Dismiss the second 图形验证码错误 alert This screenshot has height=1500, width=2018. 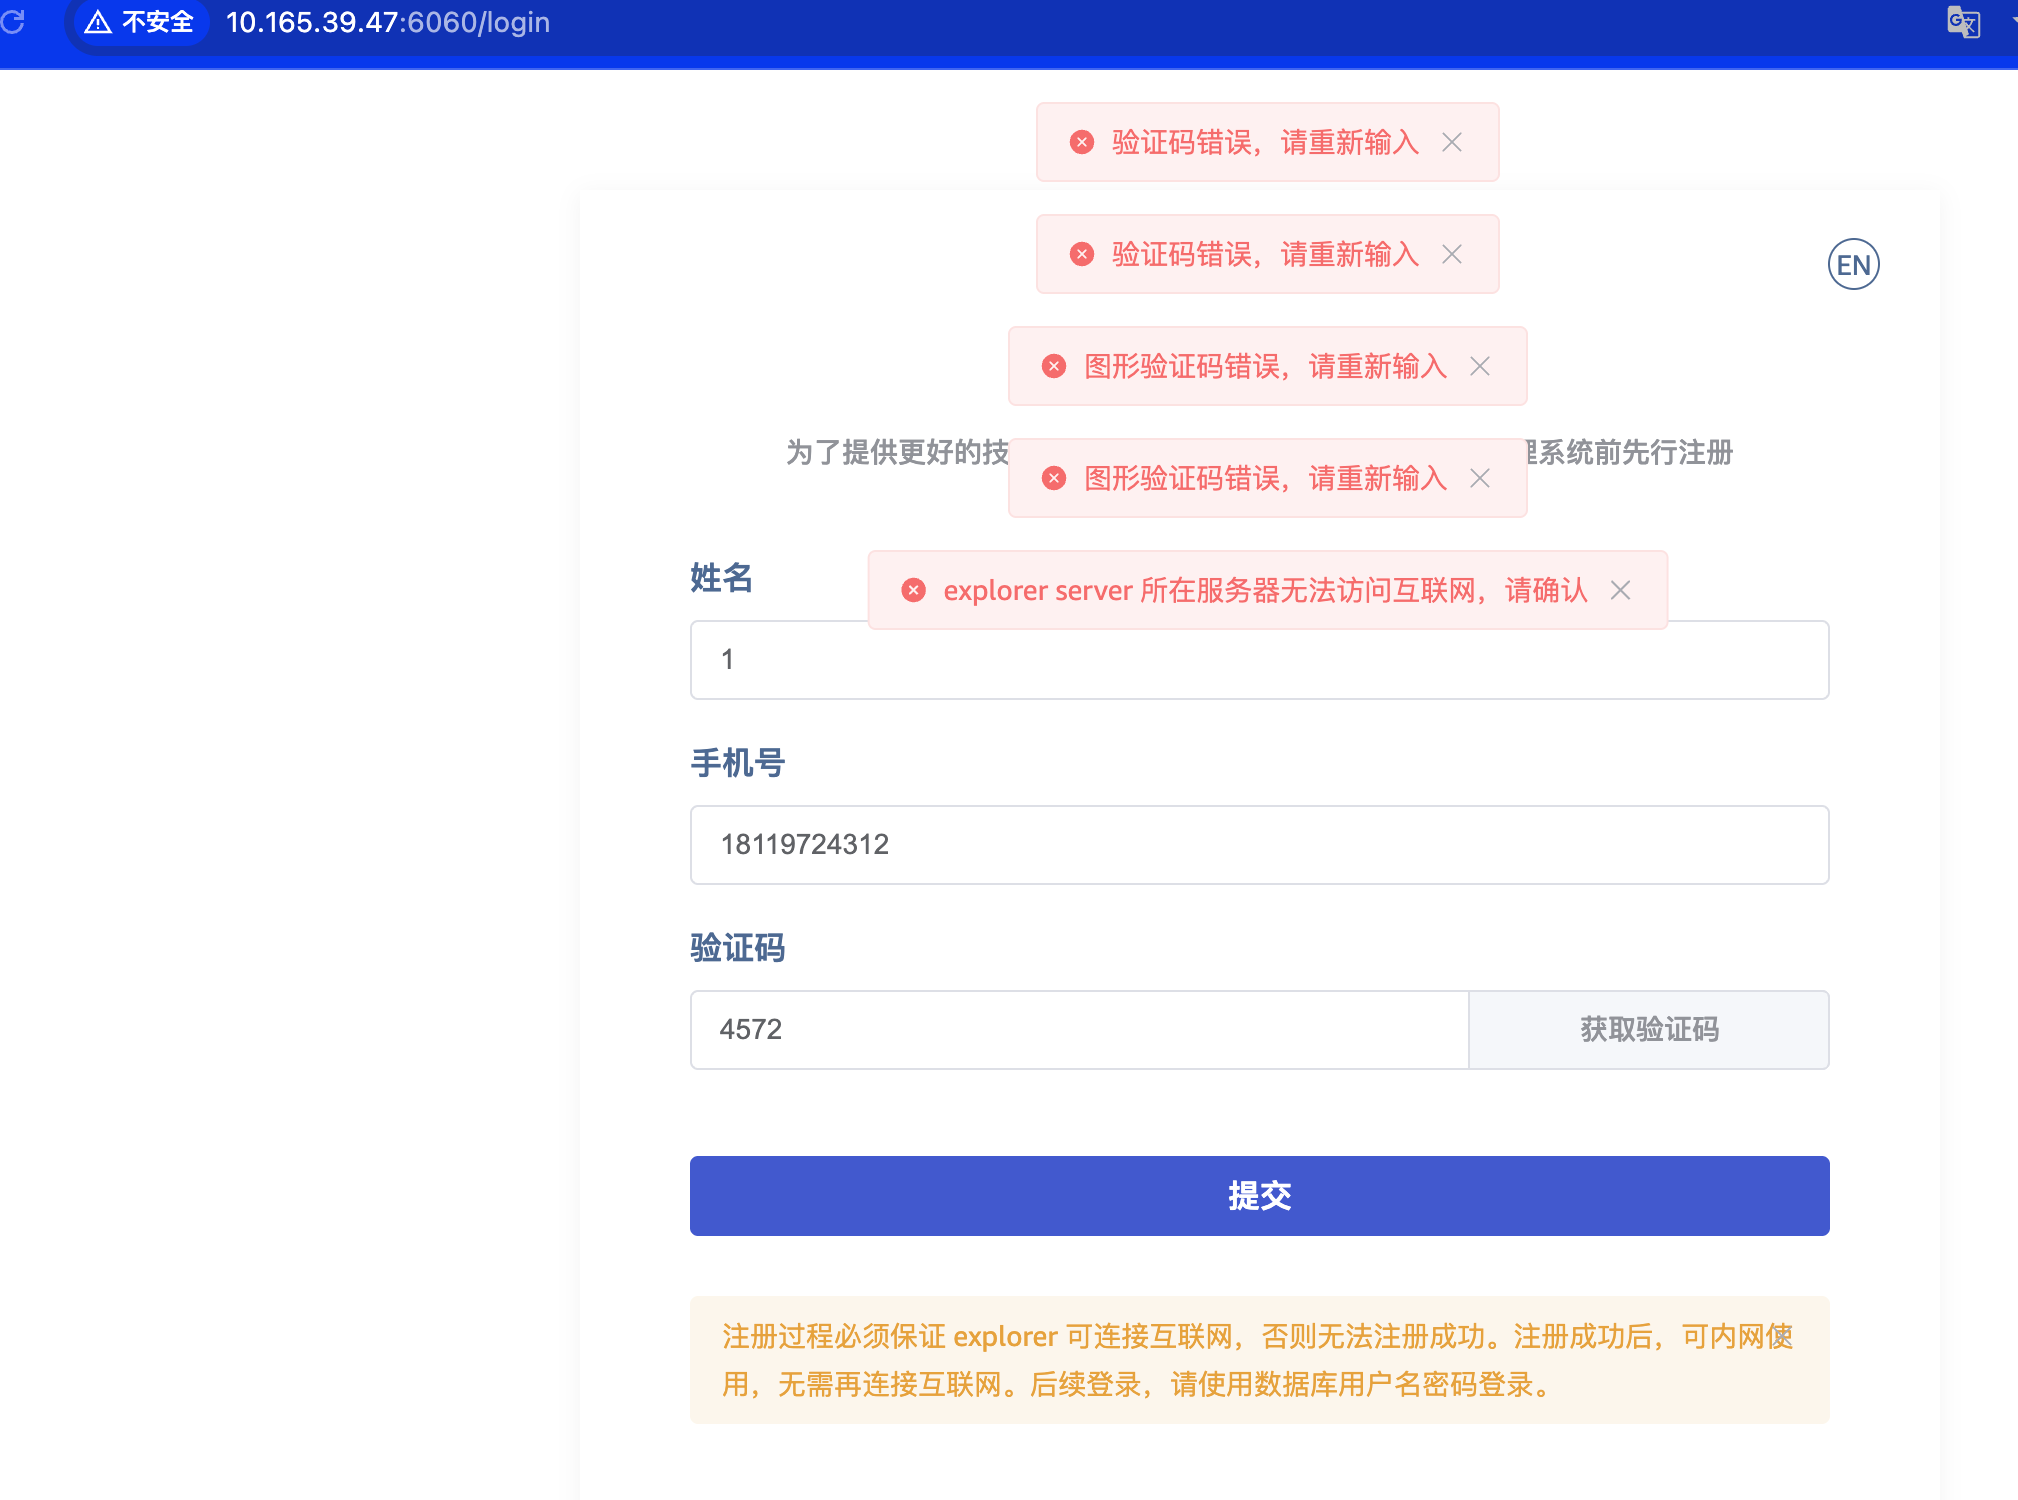[1480, 479]
